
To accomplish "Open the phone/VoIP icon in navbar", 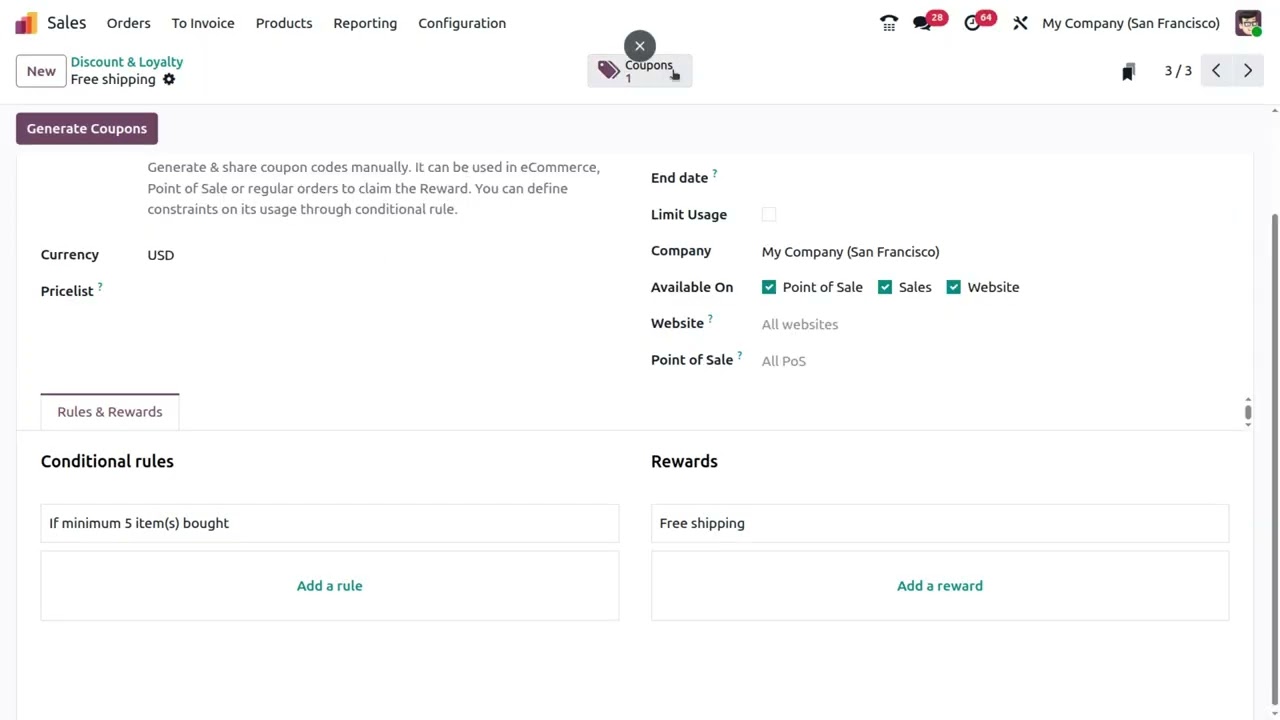I will 889,23.
